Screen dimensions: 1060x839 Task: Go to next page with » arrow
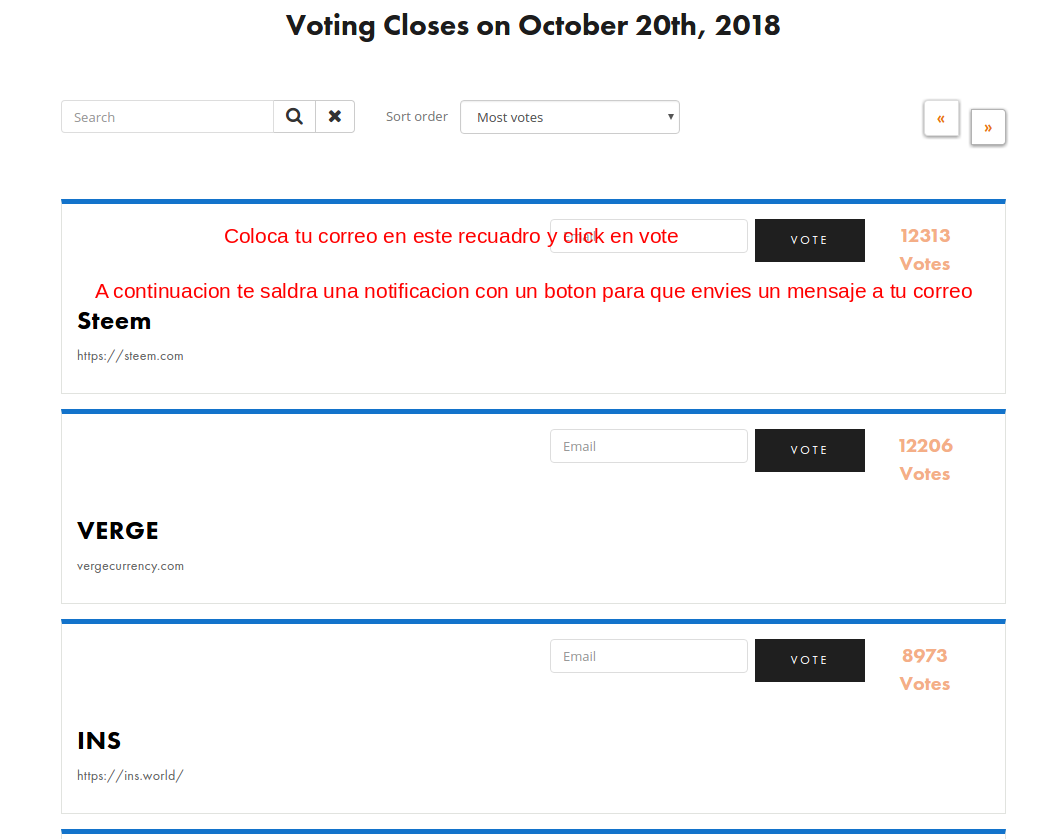pyautogui.click(x=988, y=127)
